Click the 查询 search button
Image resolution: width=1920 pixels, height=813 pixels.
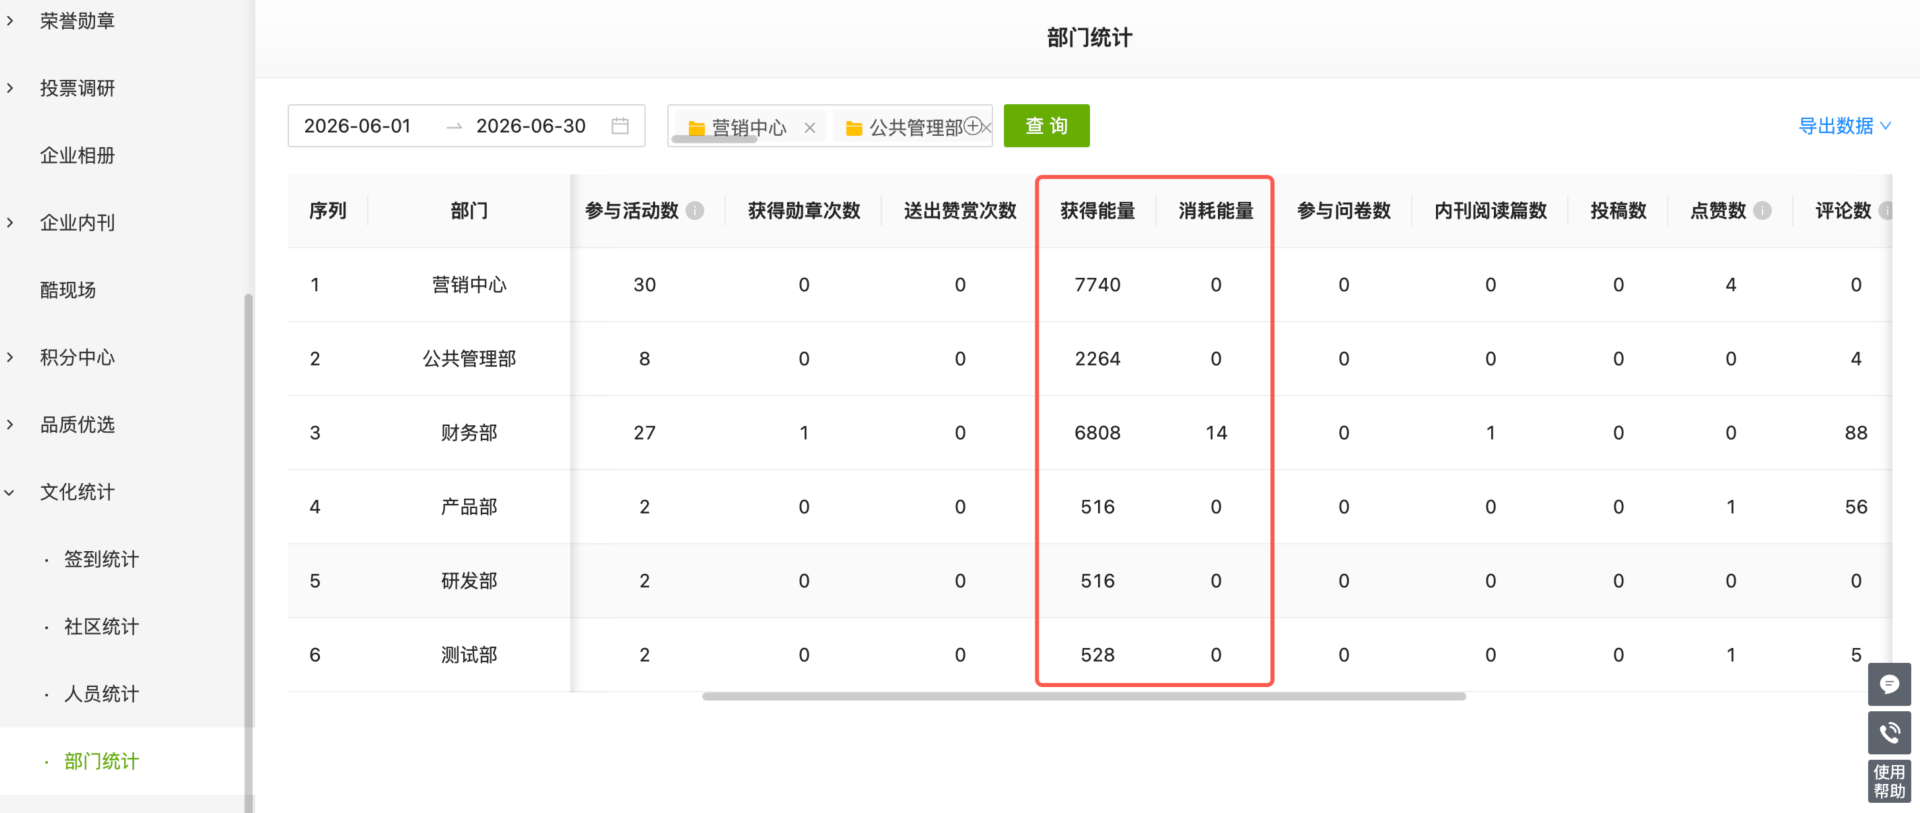(x=1047, y=126)
